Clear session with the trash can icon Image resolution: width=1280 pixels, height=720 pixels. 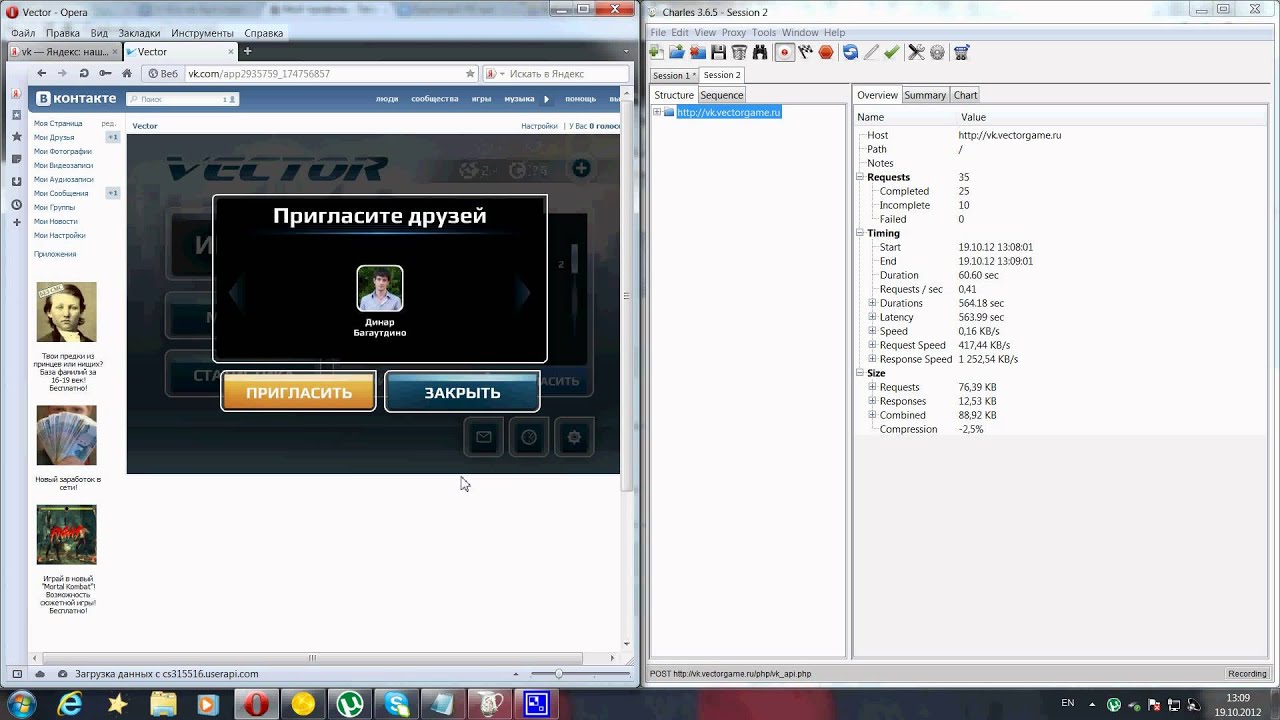(x=739, y=52)
